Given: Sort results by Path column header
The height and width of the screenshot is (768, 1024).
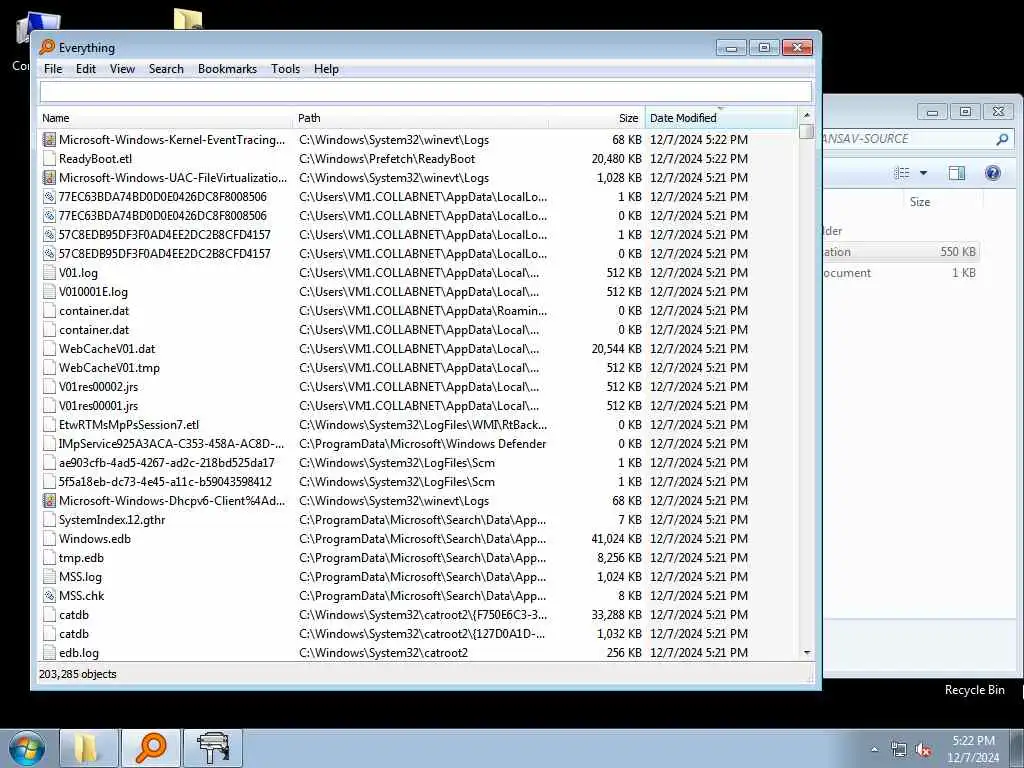Looking at the screenshot, I should pos(421,118).
